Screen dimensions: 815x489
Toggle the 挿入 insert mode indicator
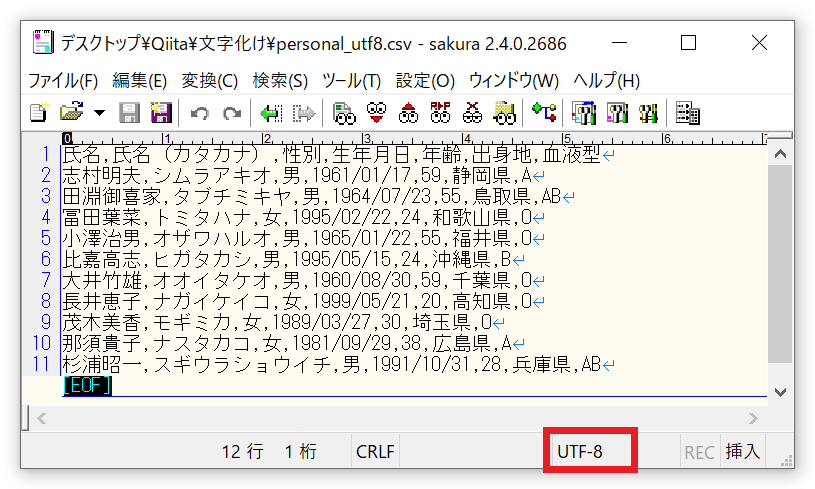point(743,451)
